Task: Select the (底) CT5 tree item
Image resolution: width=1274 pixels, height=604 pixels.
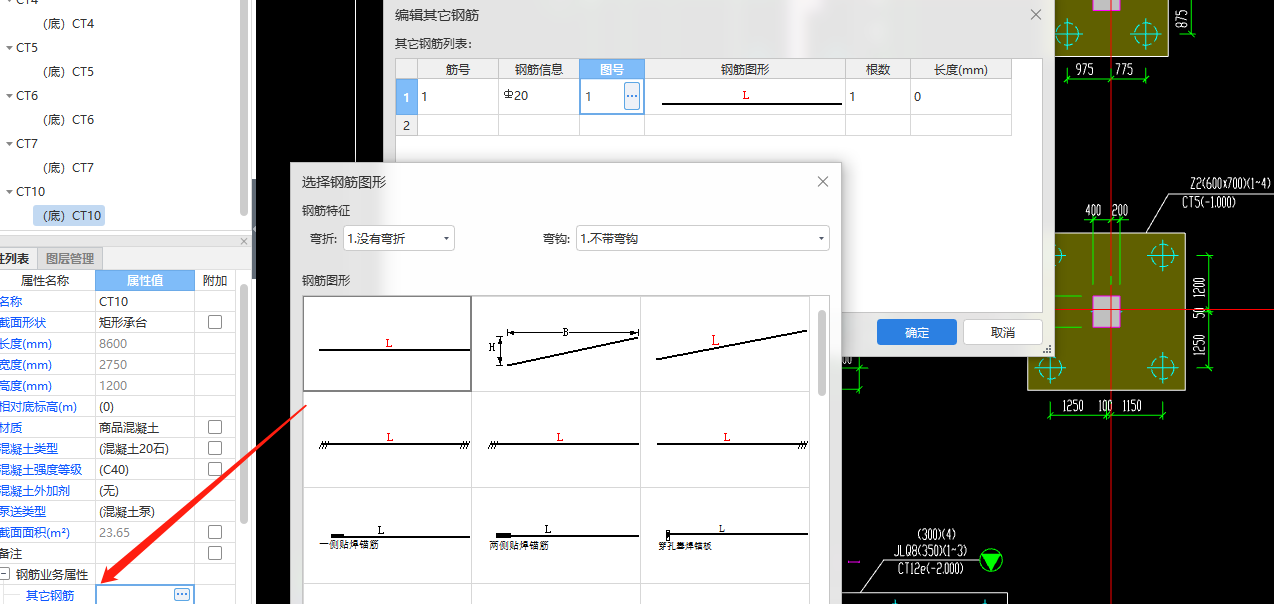Action: click(x=68, y=72)
